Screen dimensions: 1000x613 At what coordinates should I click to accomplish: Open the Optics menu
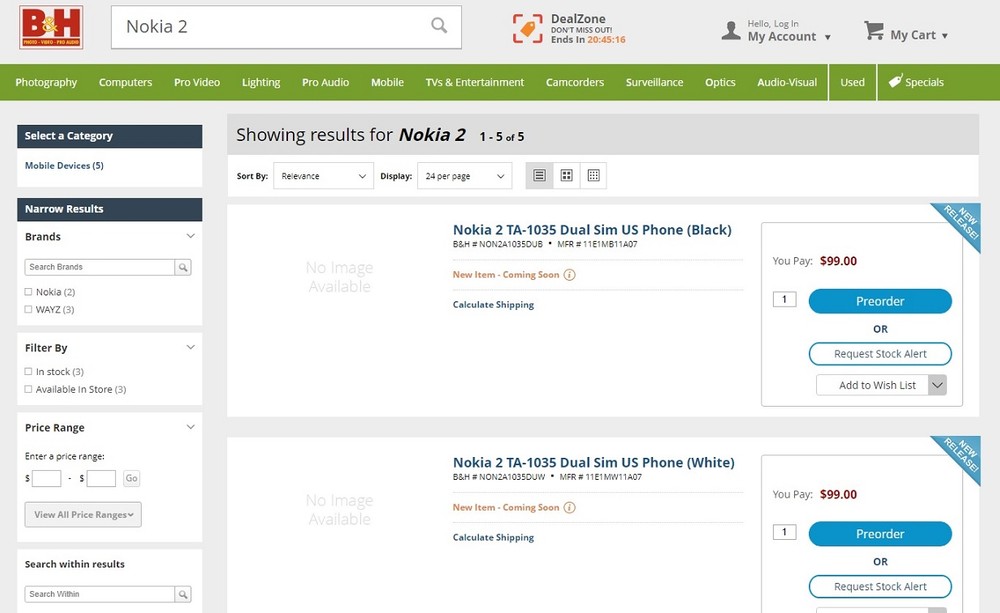coord(720,82)
